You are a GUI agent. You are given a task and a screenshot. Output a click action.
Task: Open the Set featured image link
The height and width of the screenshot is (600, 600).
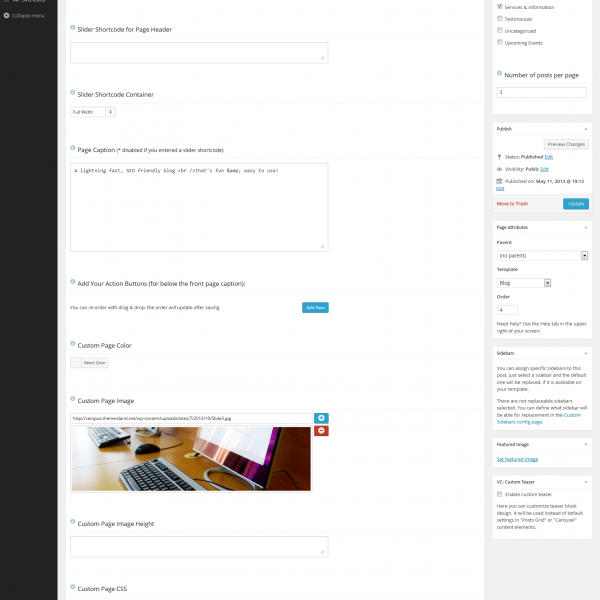click(x=517, y=459)
